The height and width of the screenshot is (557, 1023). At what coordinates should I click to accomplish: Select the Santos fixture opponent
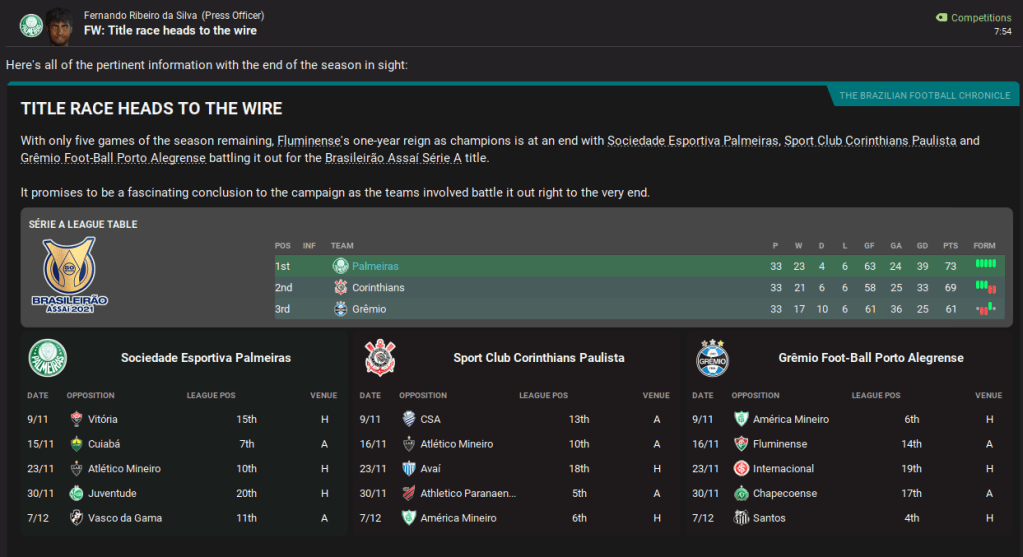point(768,518)
